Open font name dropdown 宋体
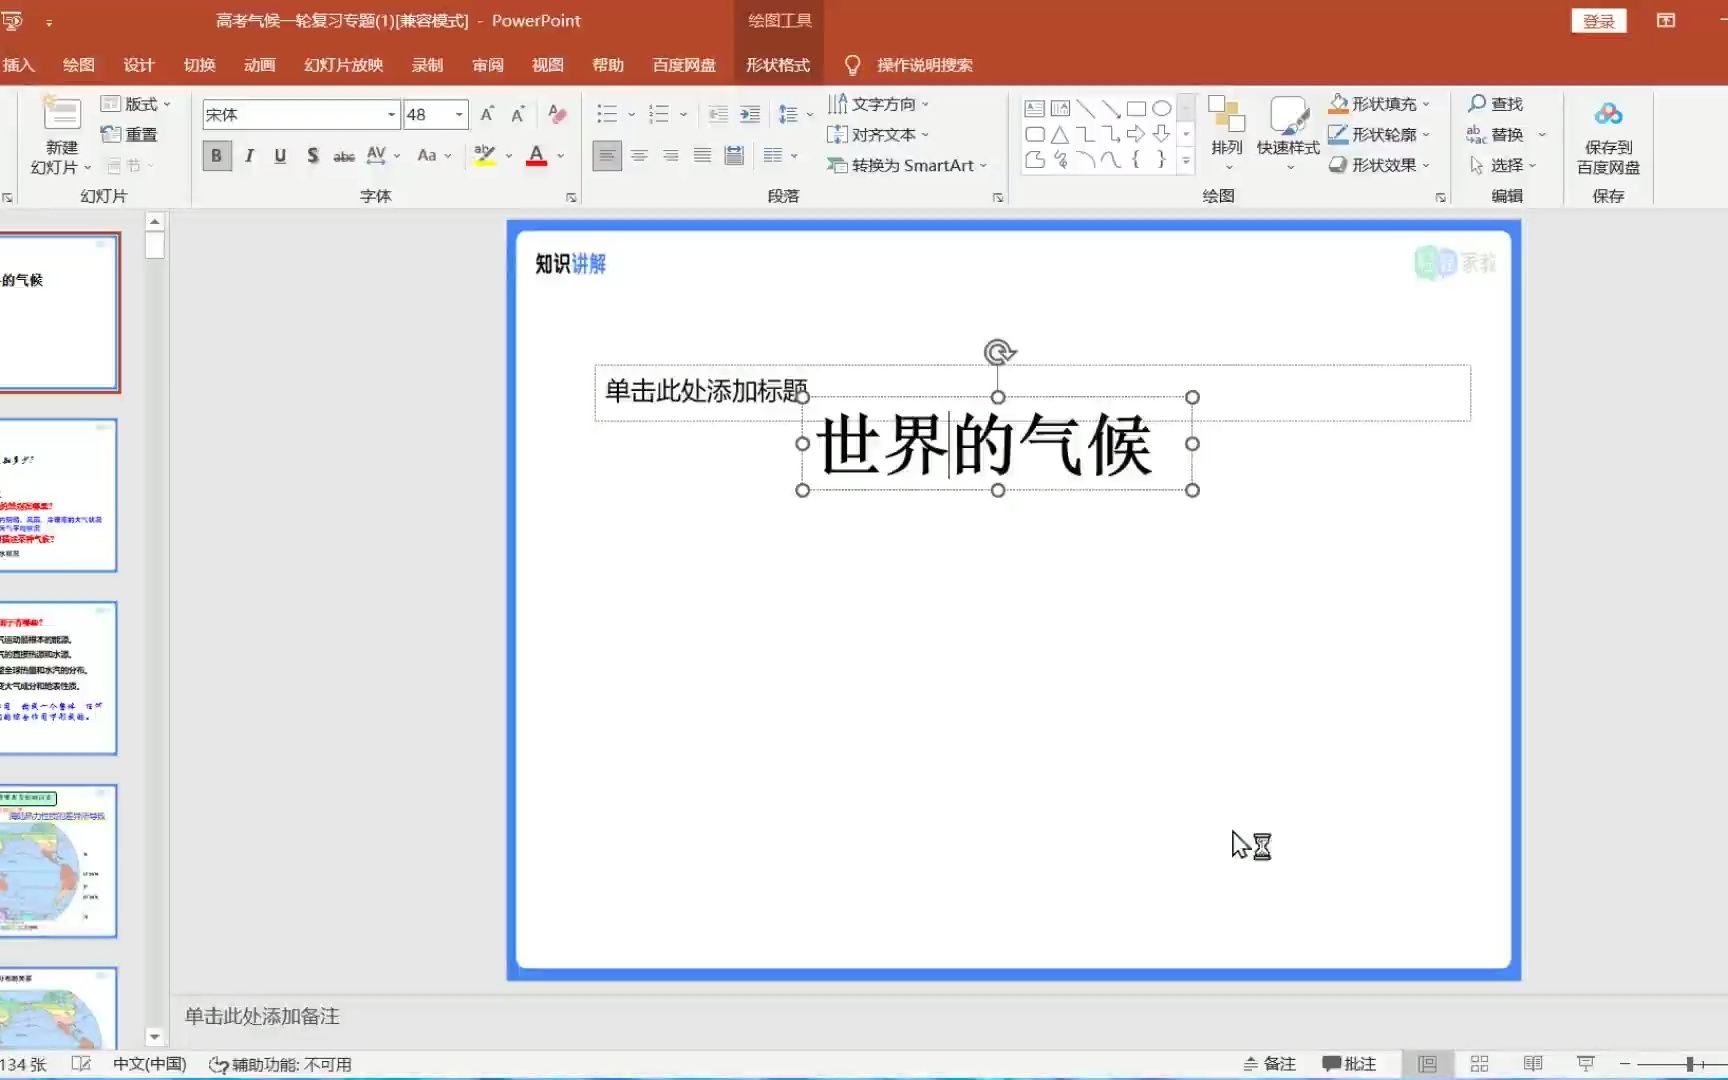This screenshot has width=1728, height=1080. [391, 115]
